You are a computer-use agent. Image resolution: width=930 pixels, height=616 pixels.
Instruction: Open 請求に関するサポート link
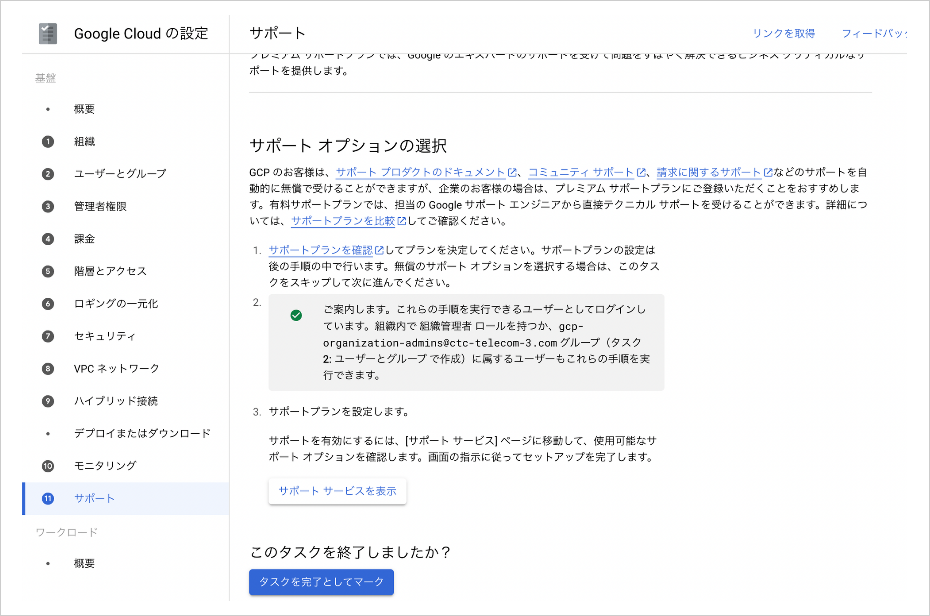tap(709, 173)
